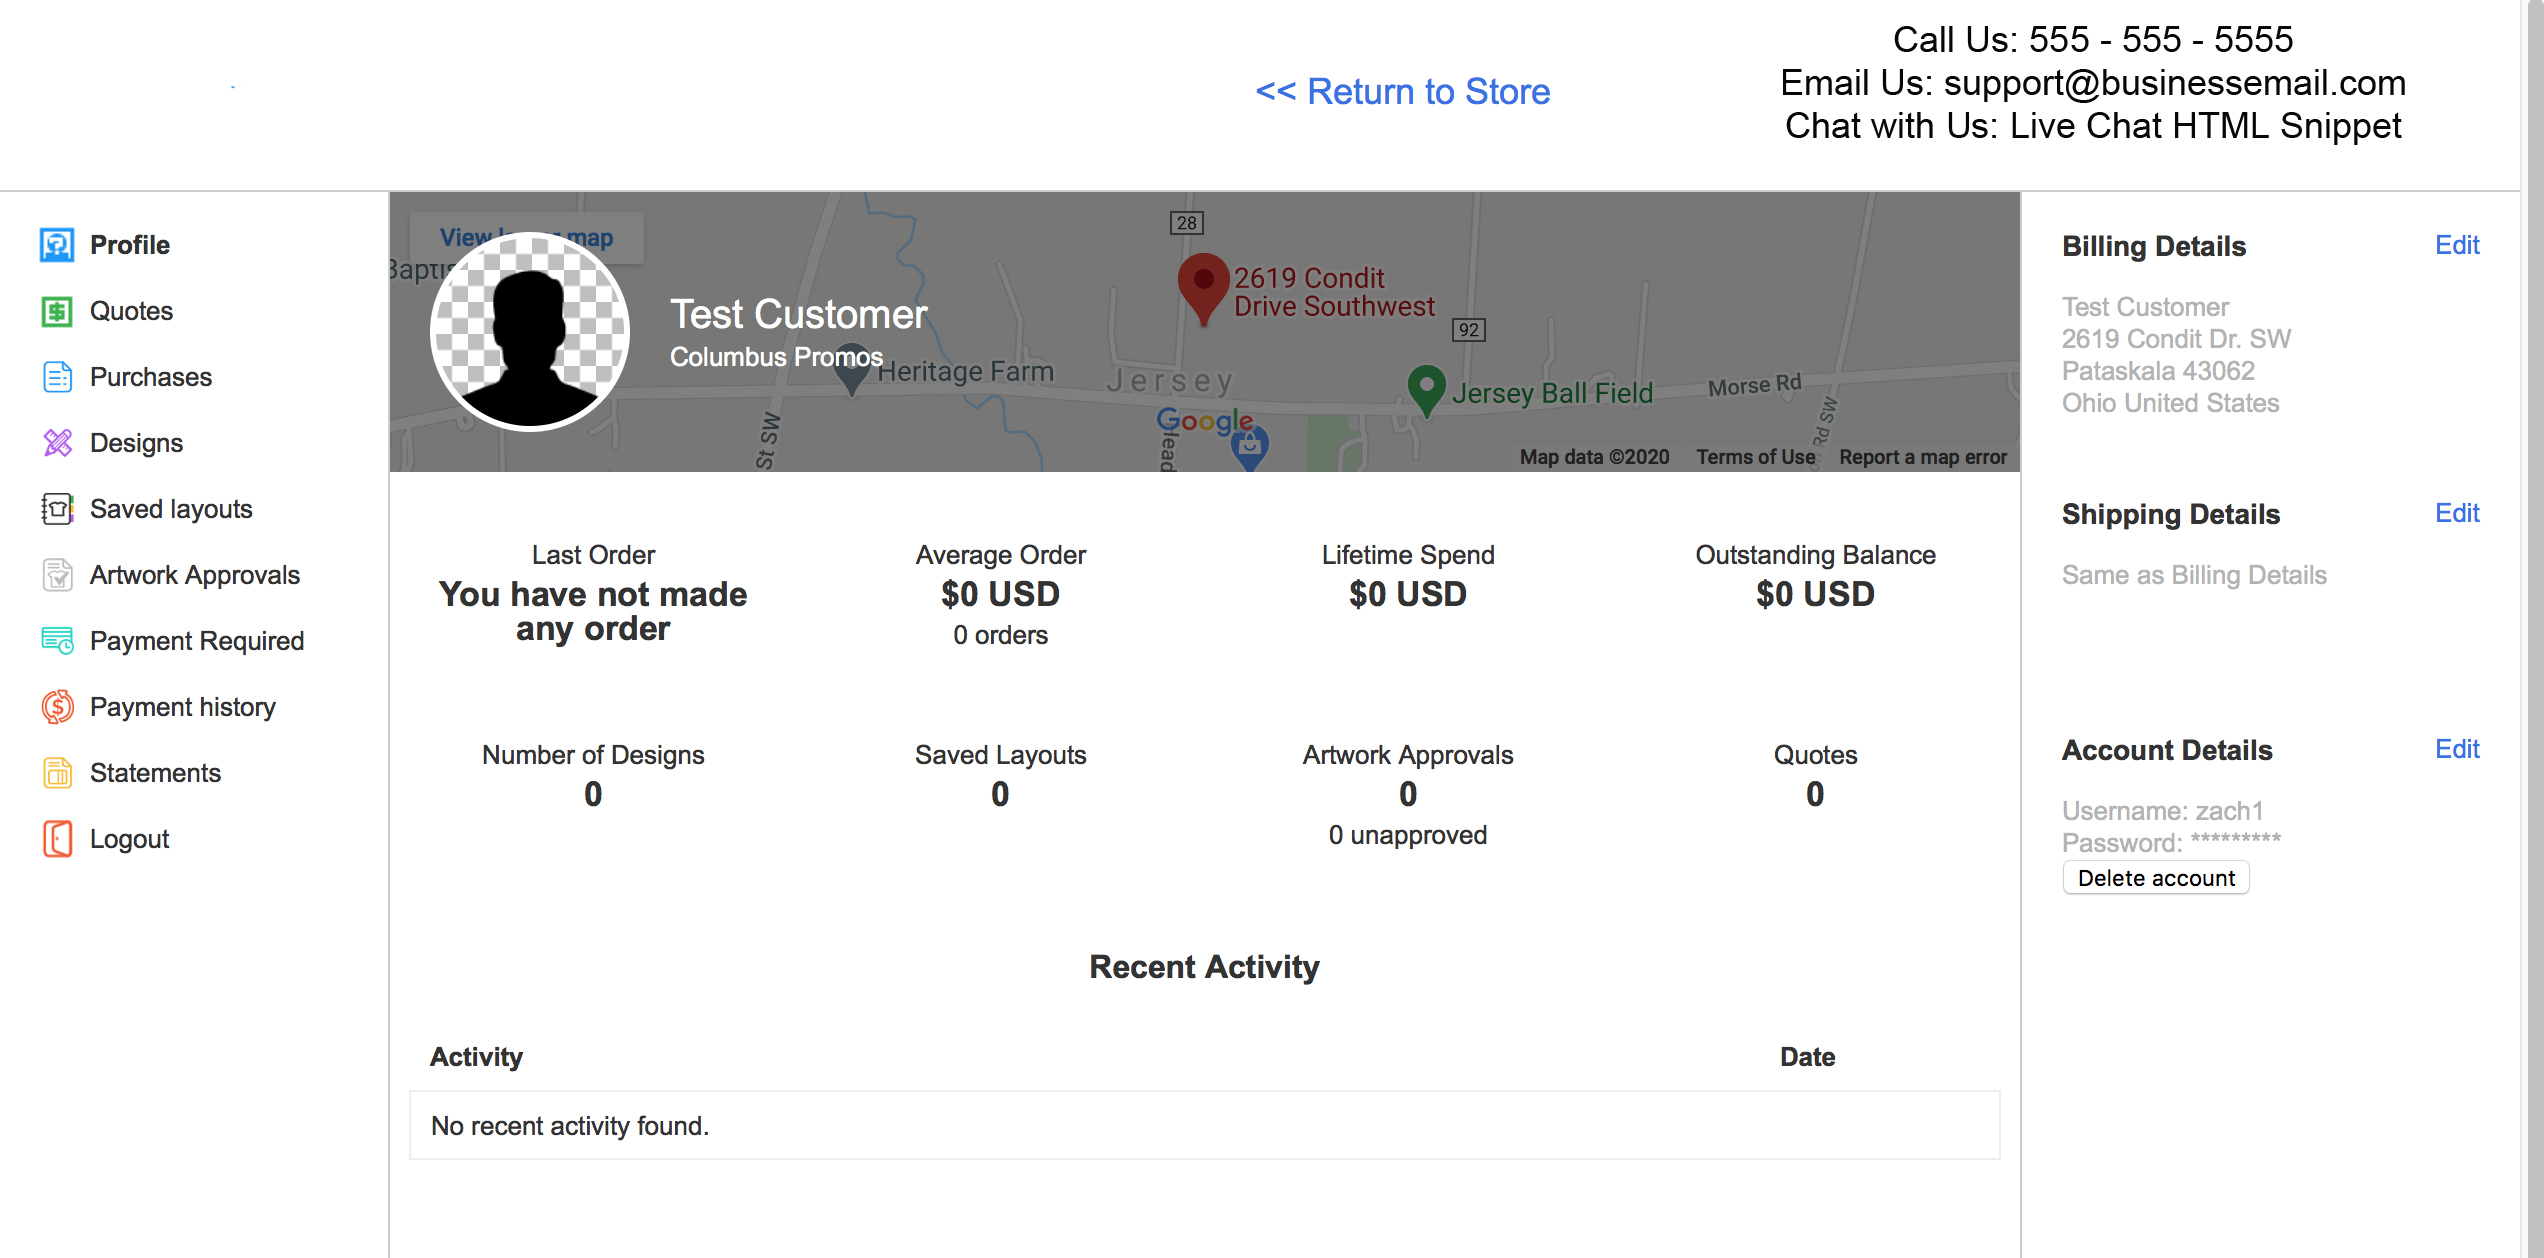Open the map Terms of Use link
The height and width of the screenshot is (1258, 2544).
click(x=1755, y=457)
